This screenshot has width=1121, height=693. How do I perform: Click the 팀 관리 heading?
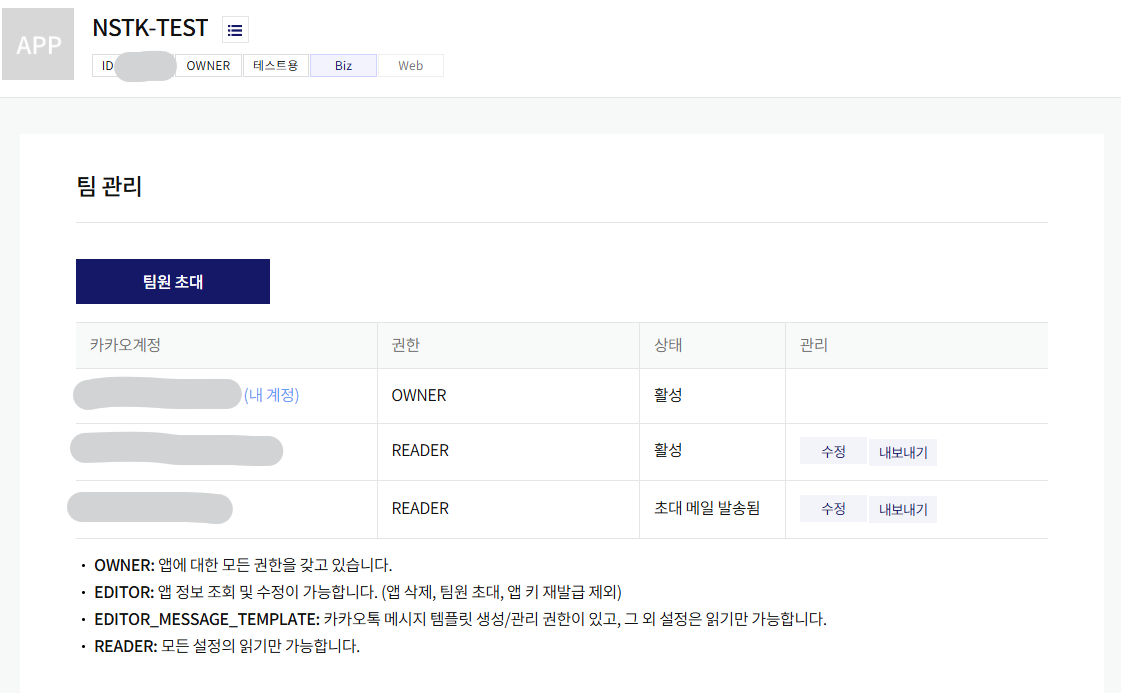tap(109, 186)
